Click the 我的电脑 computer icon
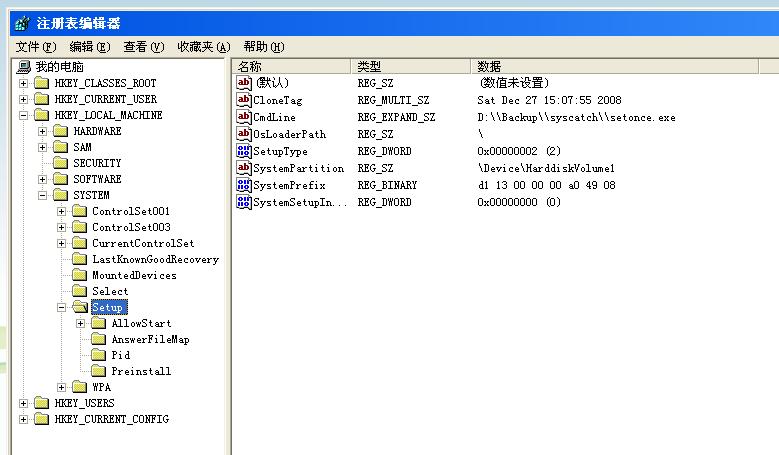Image resolution: width=779 pixels, height=455 pixels. (23, 67)
